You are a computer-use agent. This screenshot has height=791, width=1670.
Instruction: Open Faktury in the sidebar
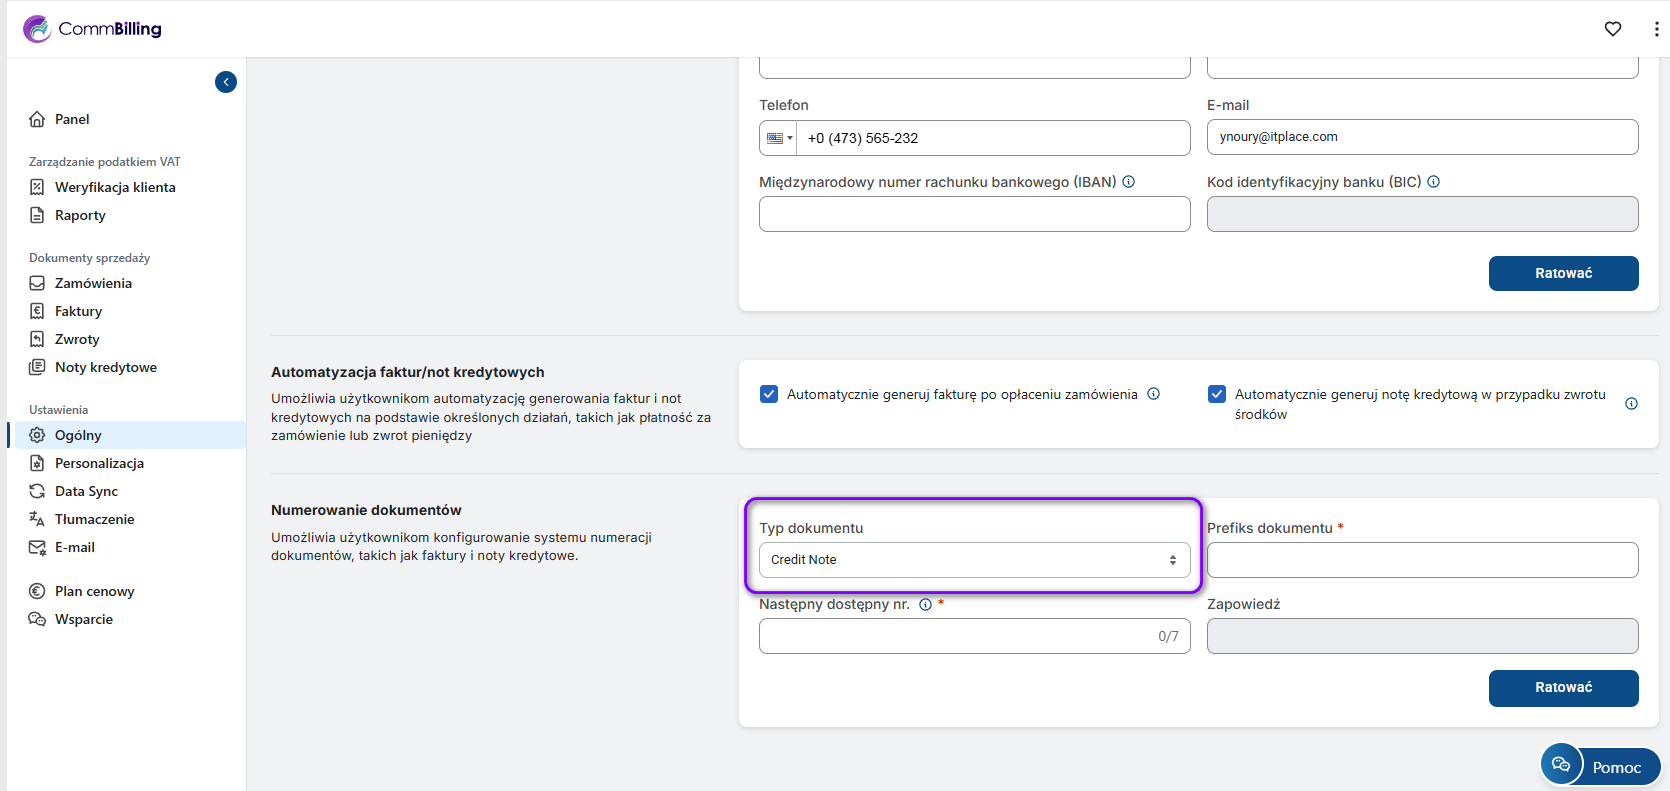78,311
